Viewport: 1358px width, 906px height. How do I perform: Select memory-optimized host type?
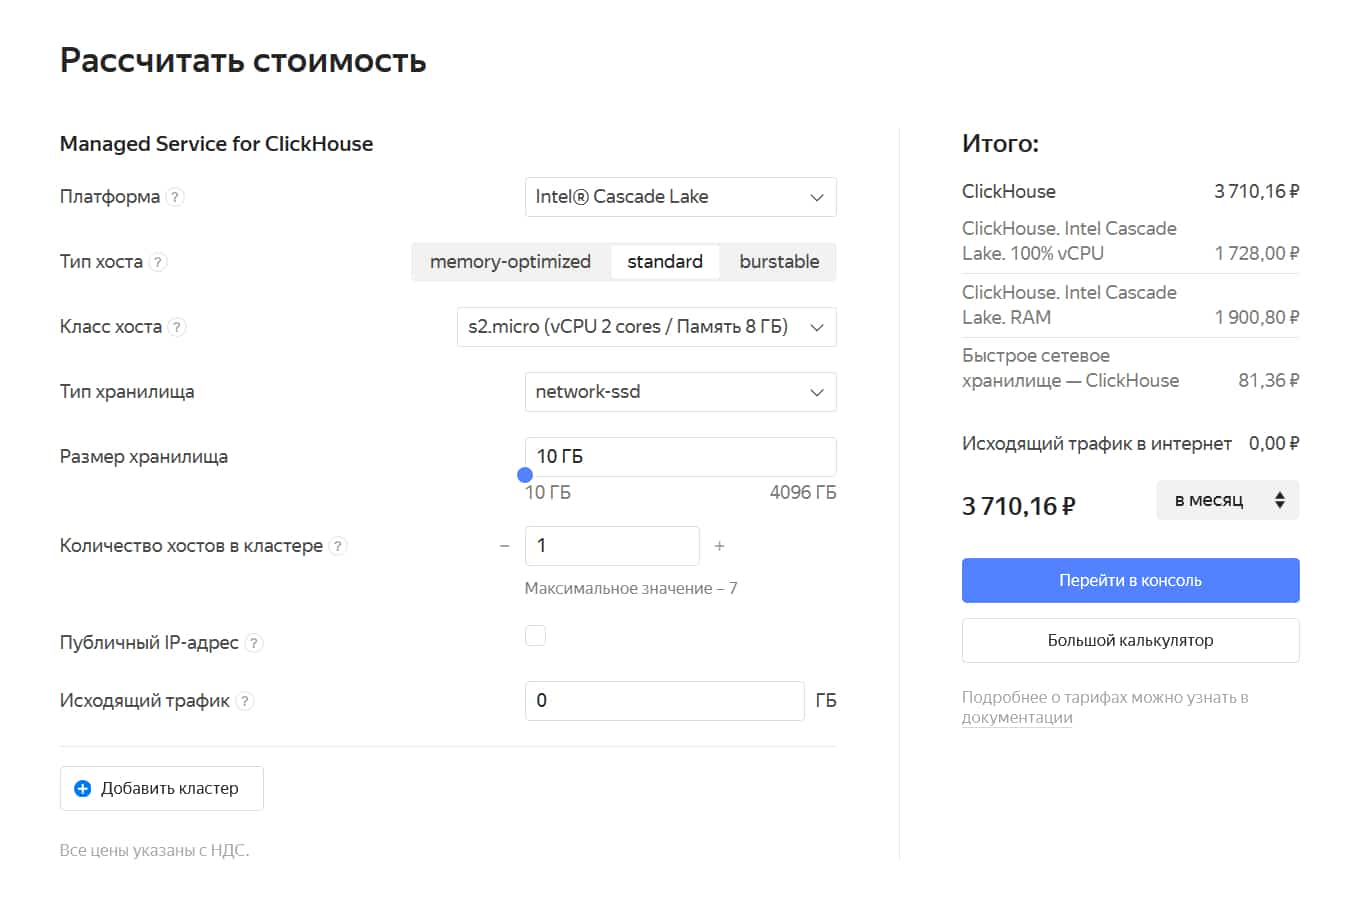pyautogui.click(x=510, y=262)
